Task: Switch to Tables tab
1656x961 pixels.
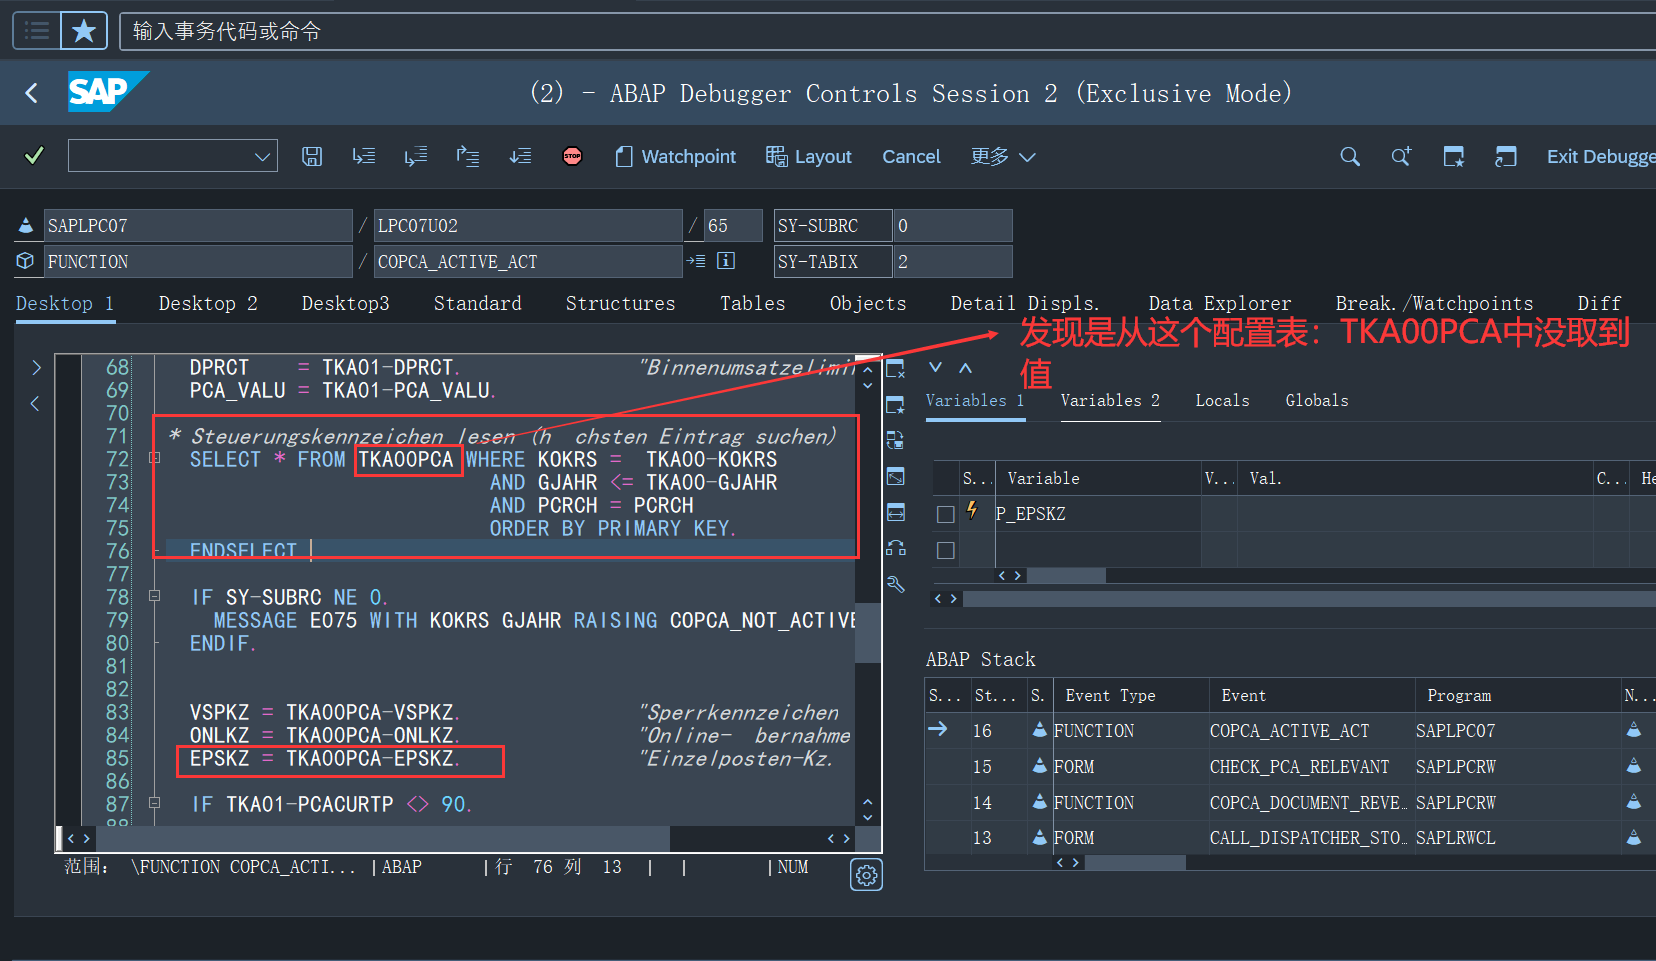Action: coord(752,303)
